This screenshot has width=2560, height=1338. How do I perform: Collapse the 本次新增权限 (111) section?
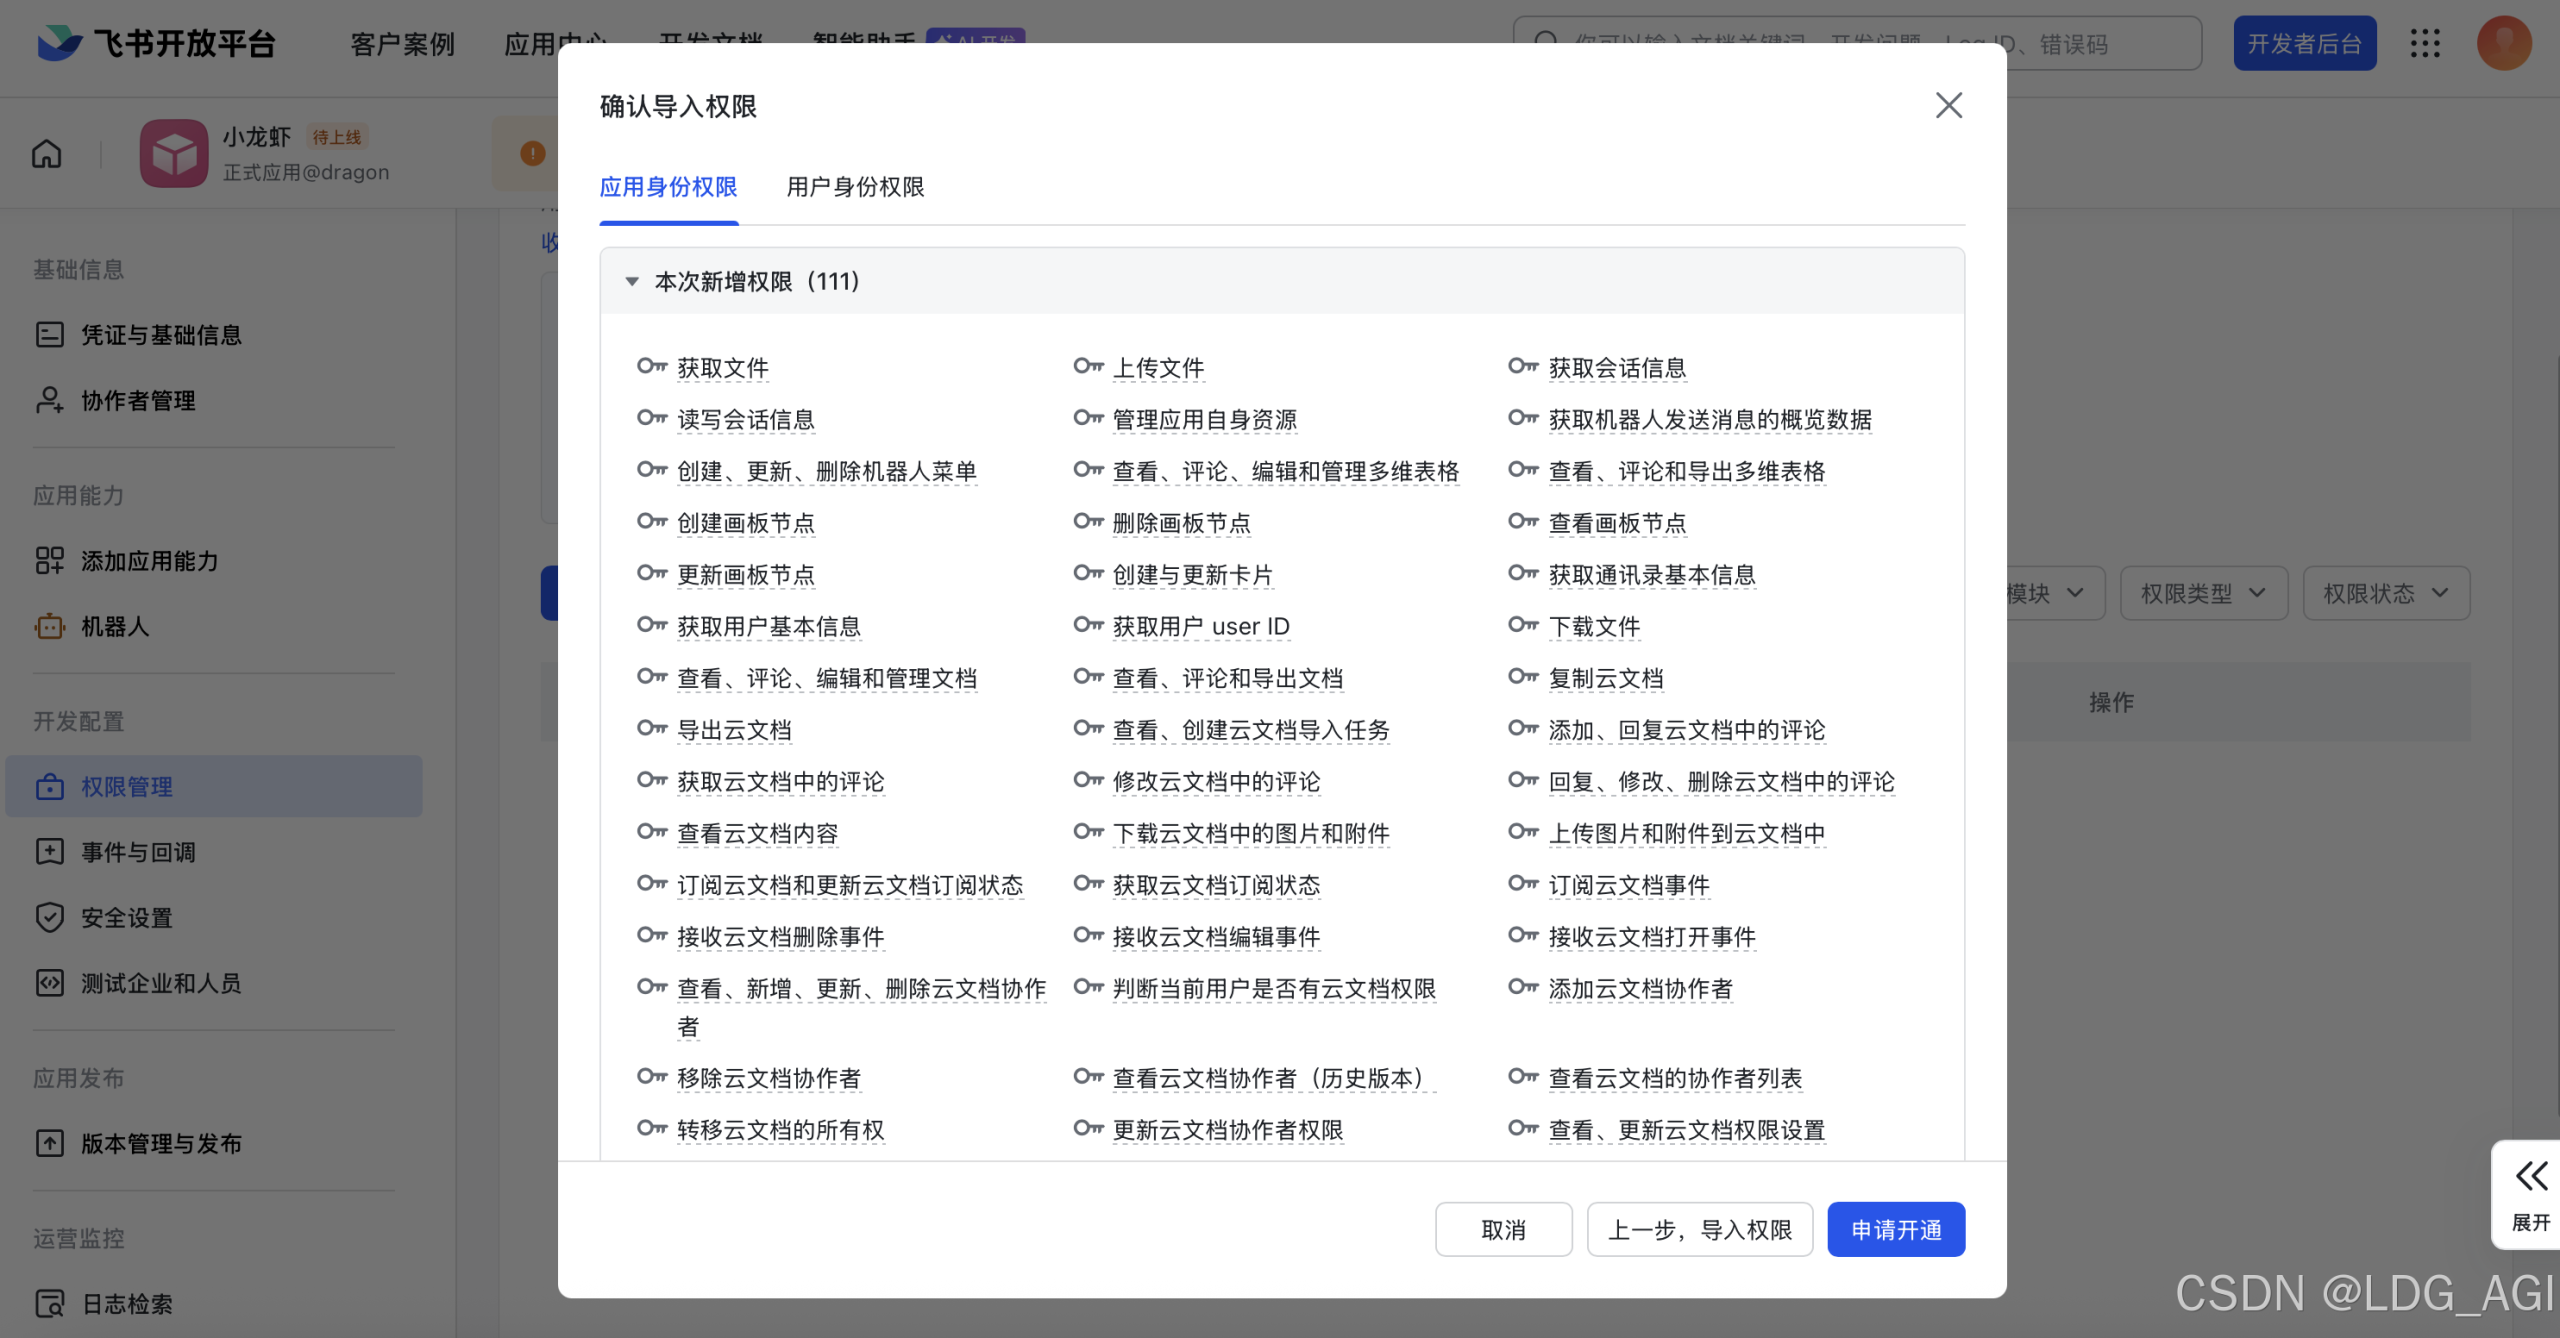[x=631, y=282]
